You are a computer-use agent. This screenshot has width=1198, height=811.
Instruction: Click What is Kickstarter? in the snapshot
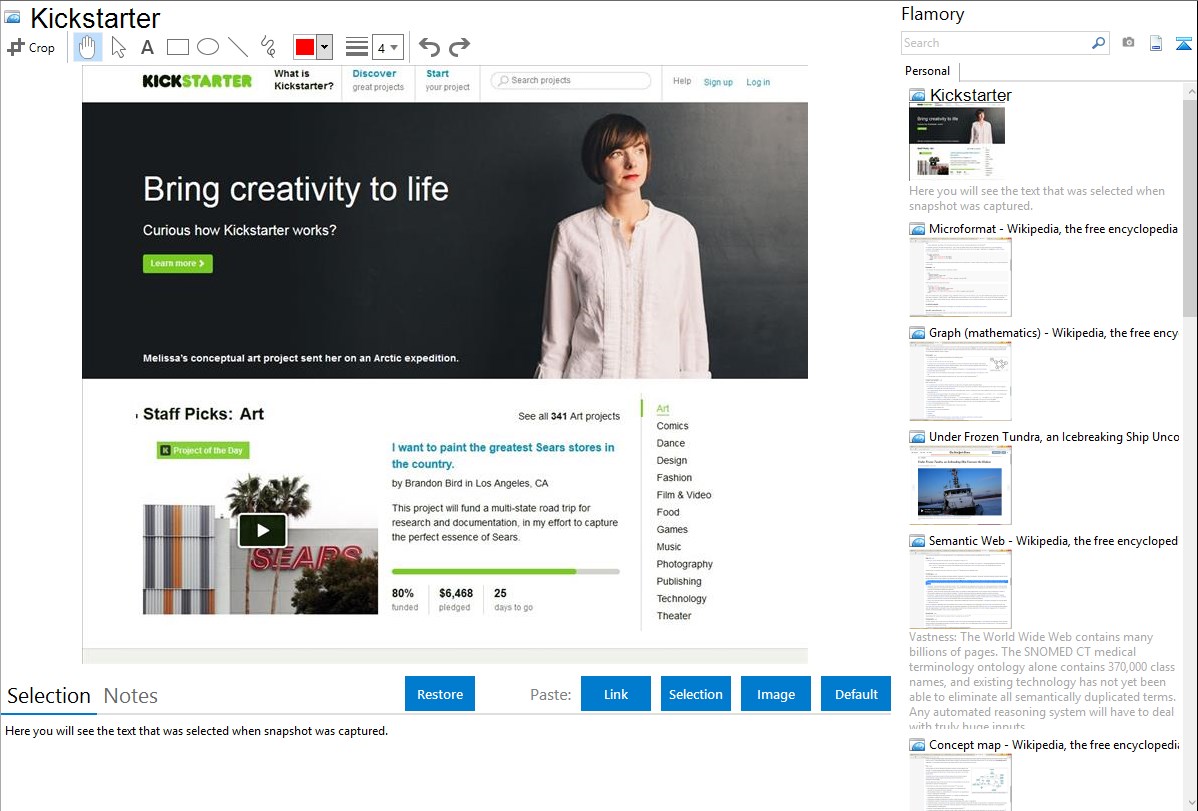tap(303, 80)
